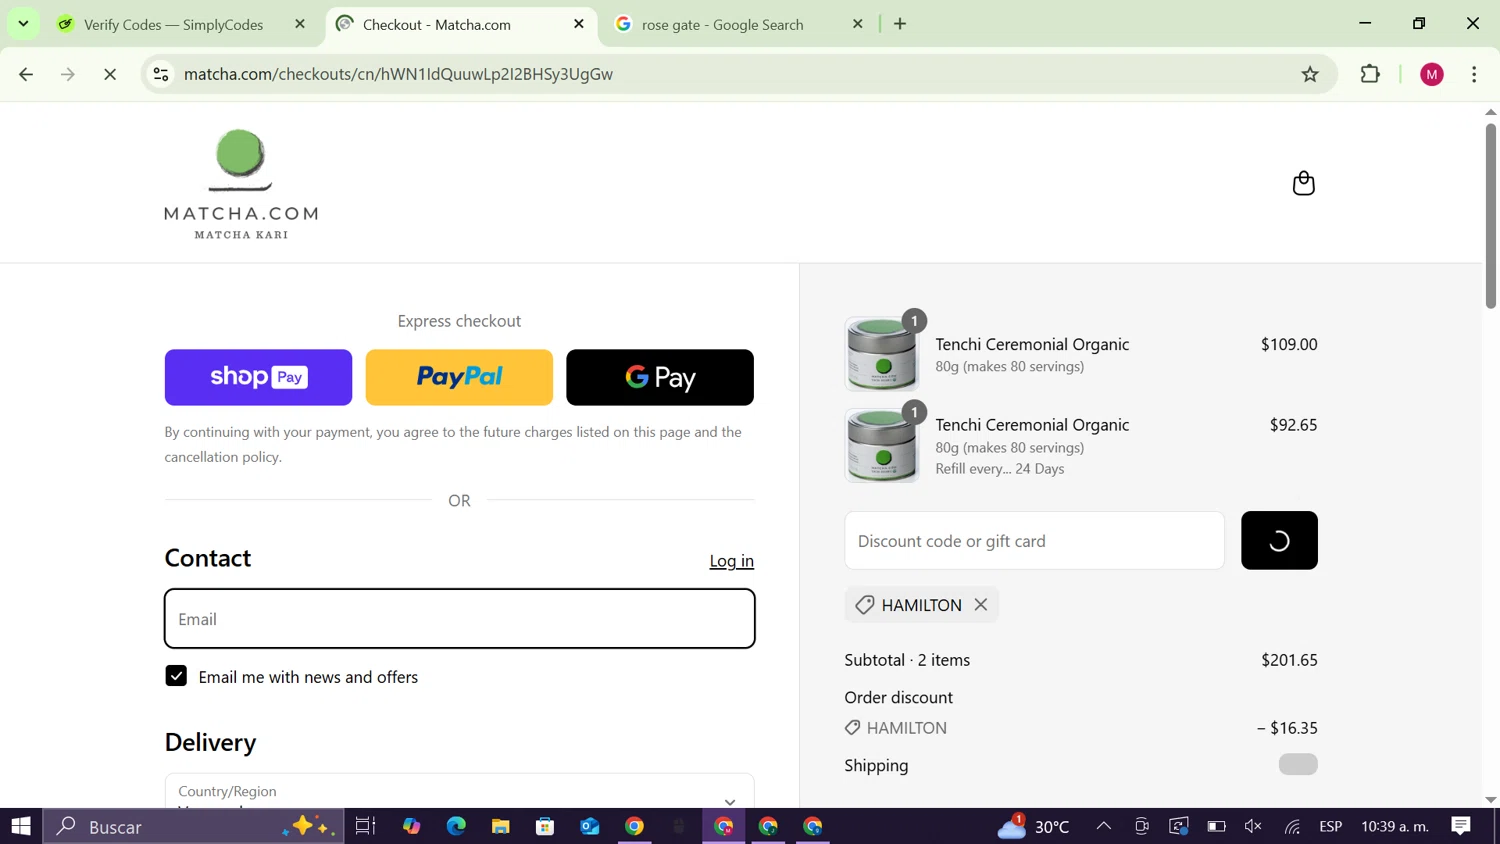This screenshot has height=844, width=1500.
Task: Open a new browser tab
Action: click(900, 24)
